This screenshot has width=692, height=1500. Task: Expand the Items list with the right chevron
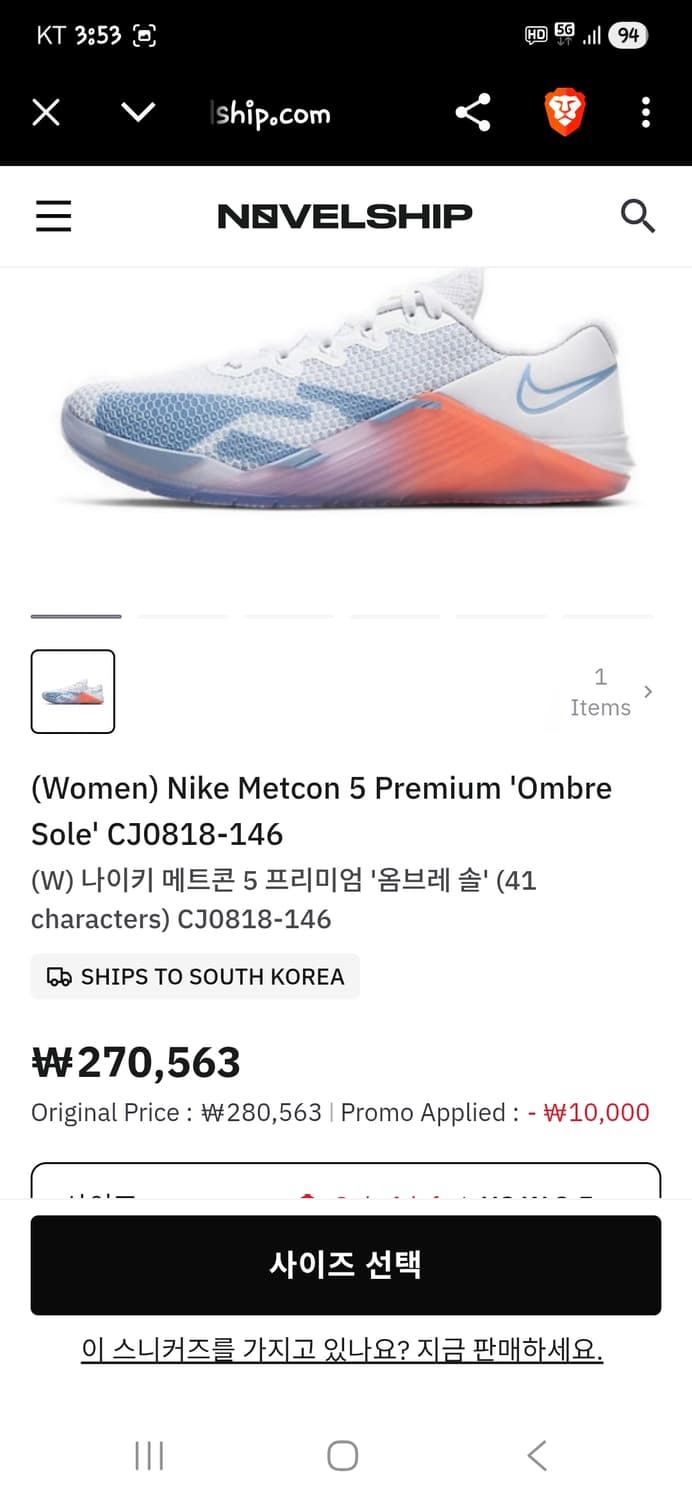648,691
